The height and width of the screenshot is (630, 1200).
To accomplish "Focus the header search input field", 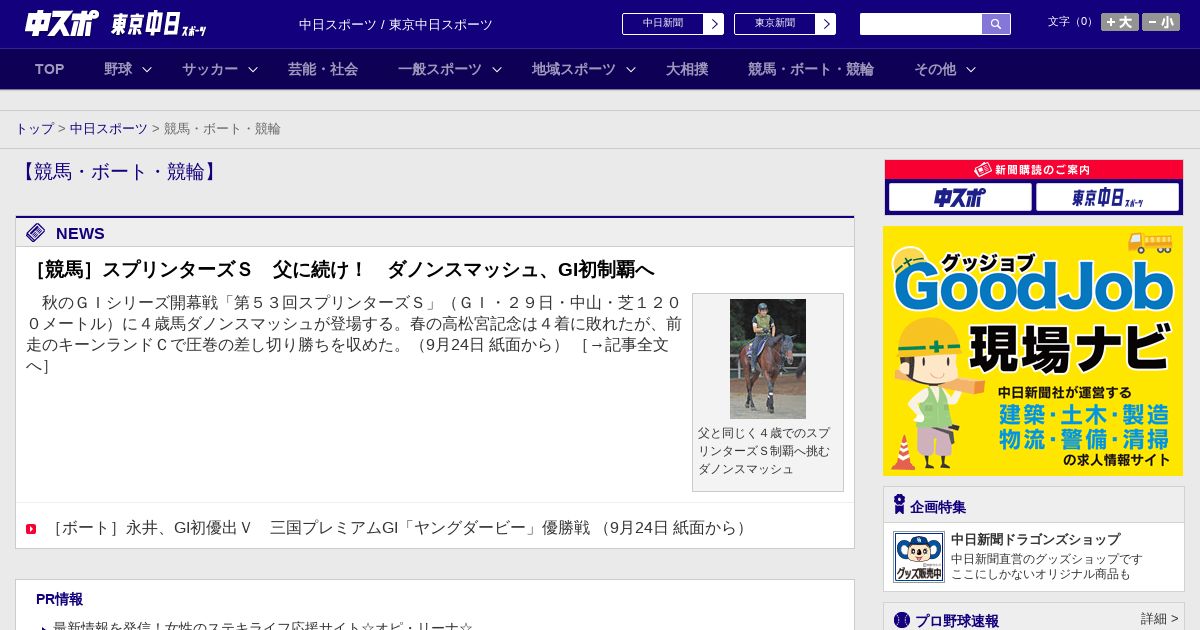I will [921, 24].
